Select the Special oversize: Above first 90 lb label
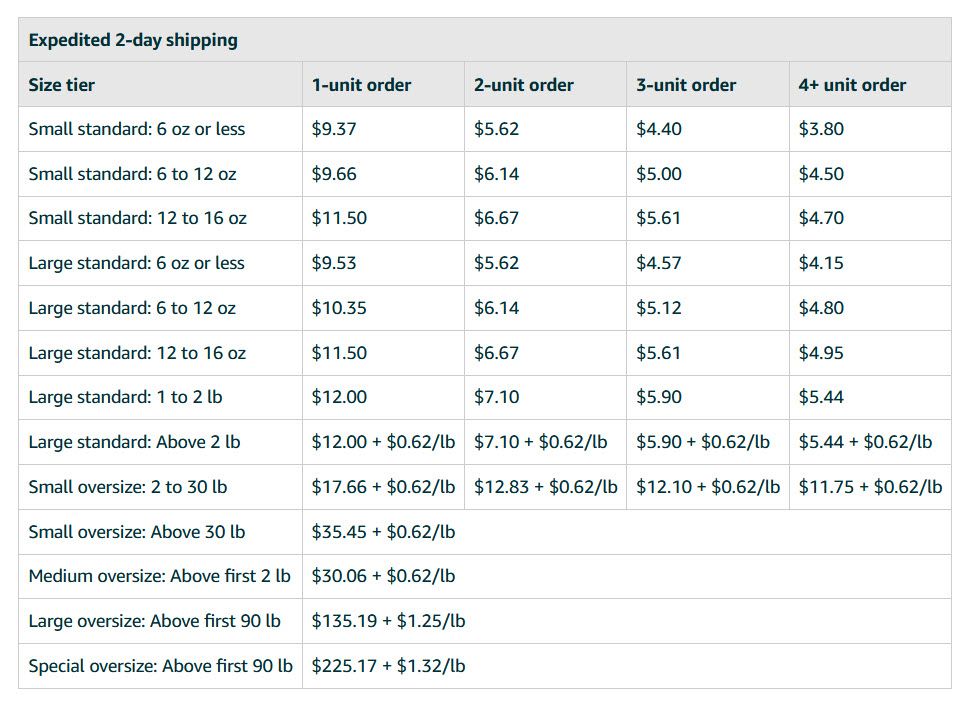This screenshot has height=701, width=968. [x=161, y=666]
